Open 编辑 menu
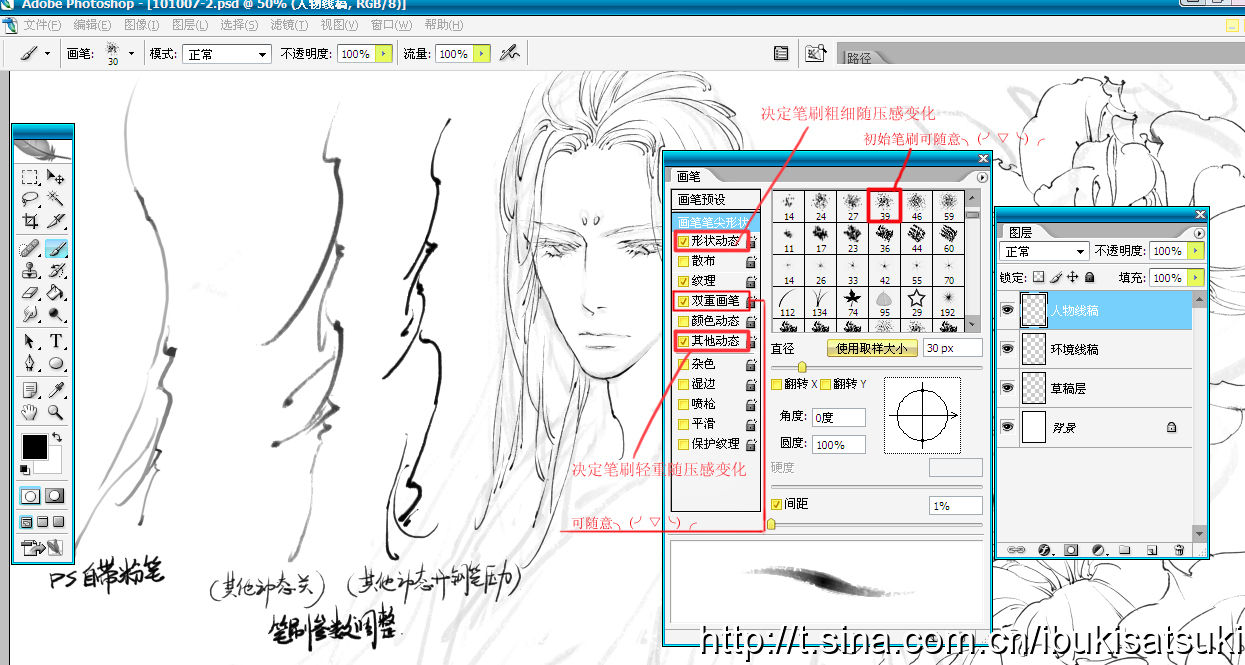This screenshot has height=665, width=1245. 93,25
